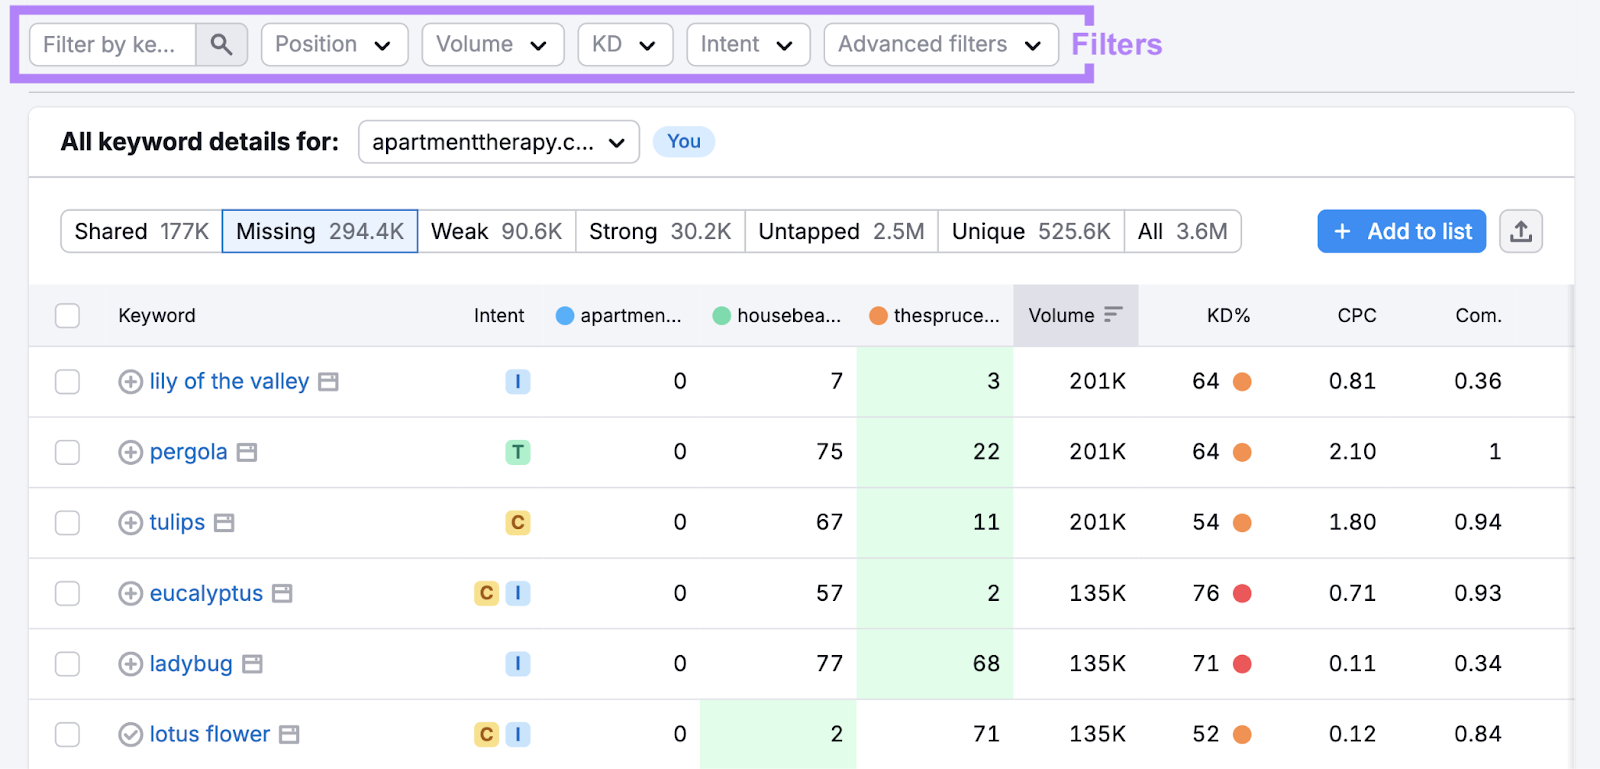Image resolution: width=1600 pixels, height=769 pixels.
Task: Switch to the Untapped keywords tab
Action: point(840,232)
